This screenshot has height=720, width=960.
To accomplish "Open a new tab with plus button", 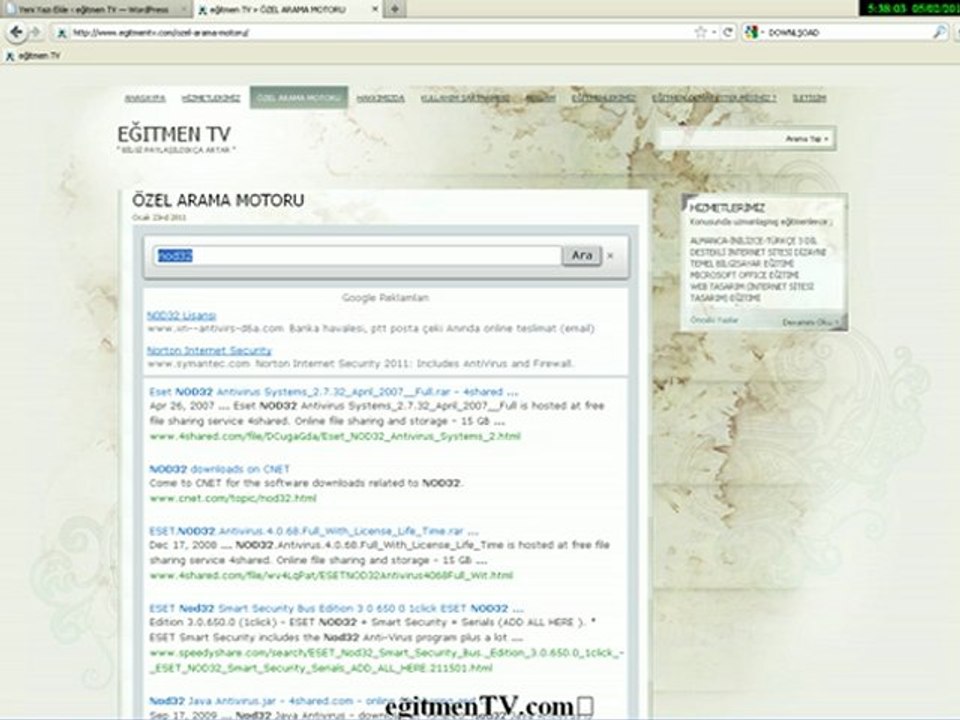I will (395, 9).
